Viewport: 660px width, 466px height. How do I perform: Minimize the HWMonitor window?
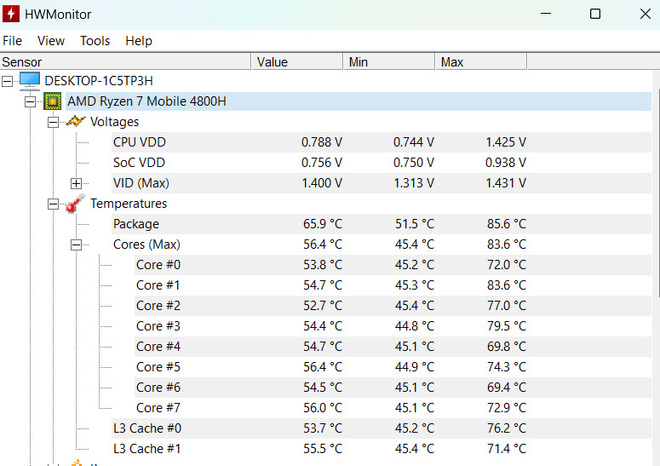click(x=546, y=13)
